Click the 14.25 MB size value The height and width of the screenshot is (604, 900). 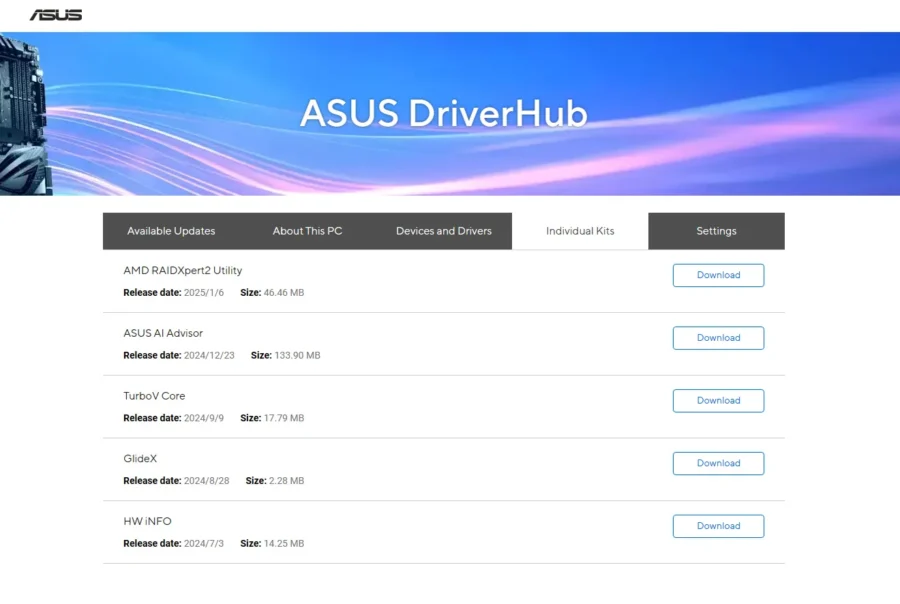click(284, 543)
